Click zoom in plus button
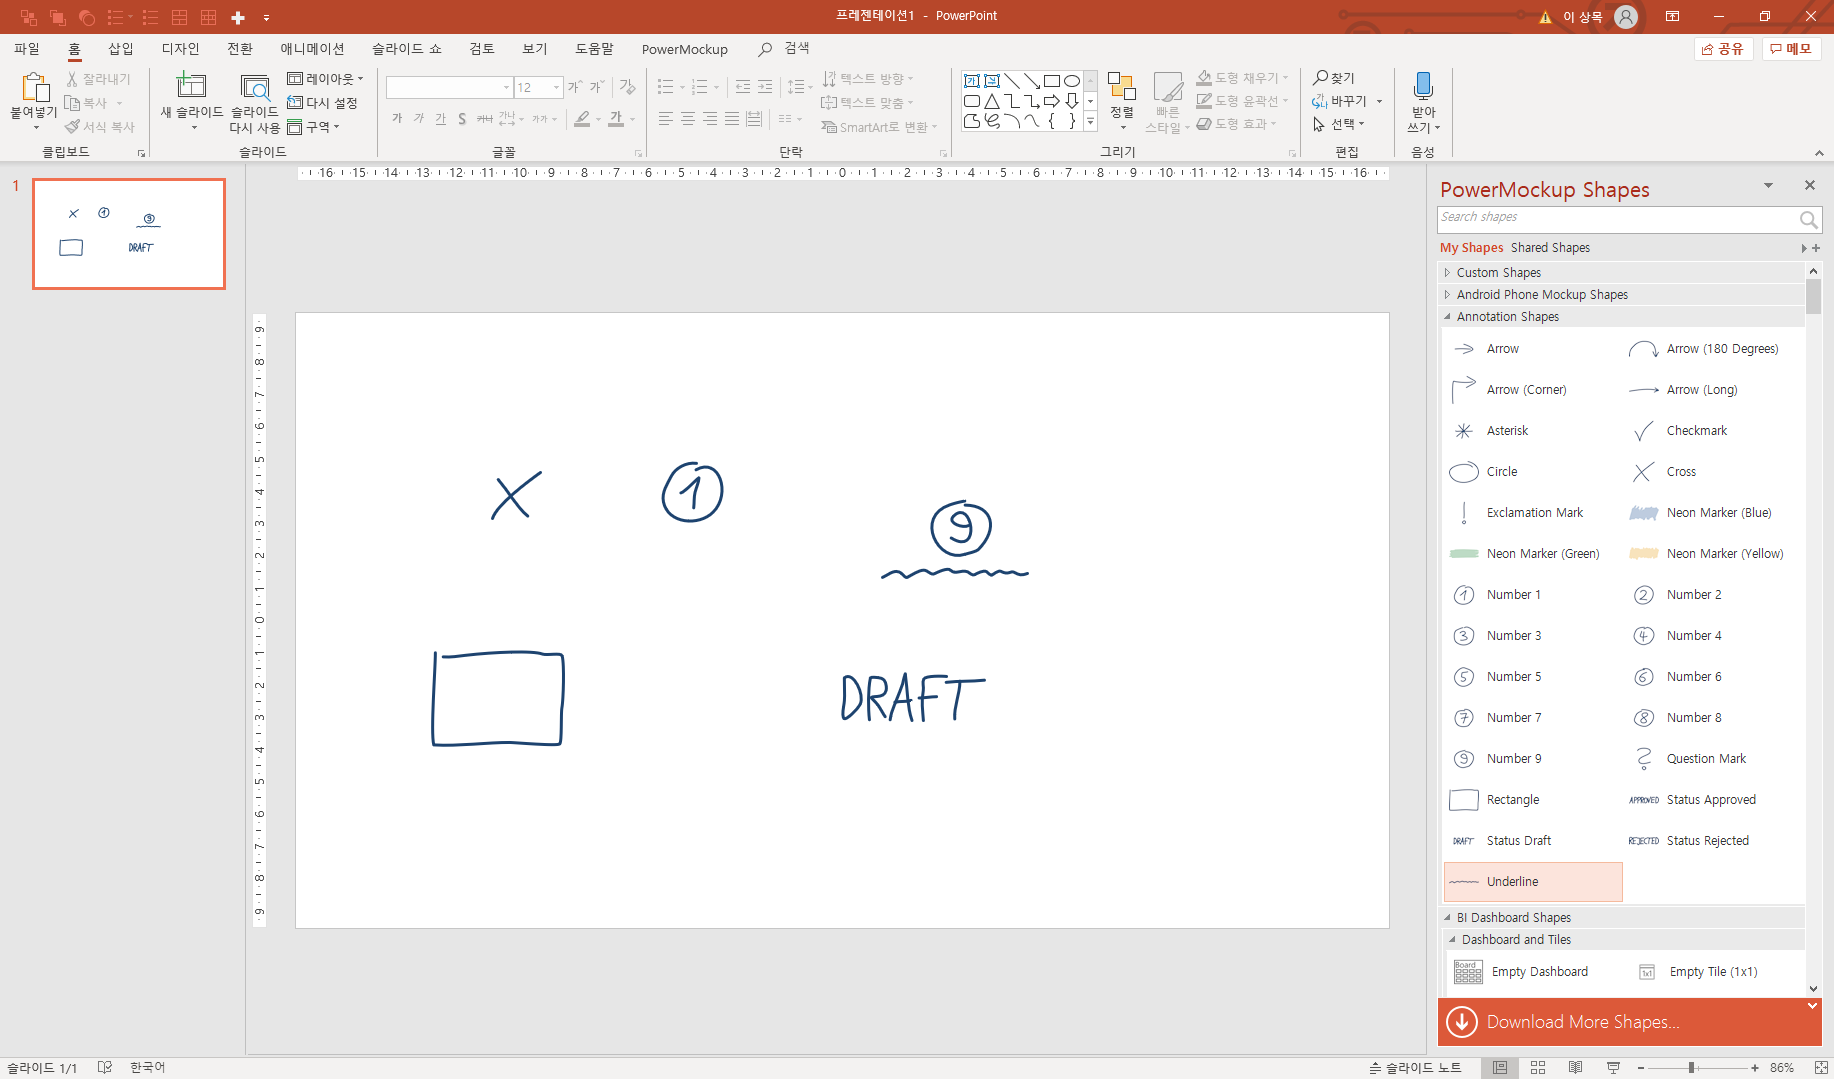 point(1755,1068)
